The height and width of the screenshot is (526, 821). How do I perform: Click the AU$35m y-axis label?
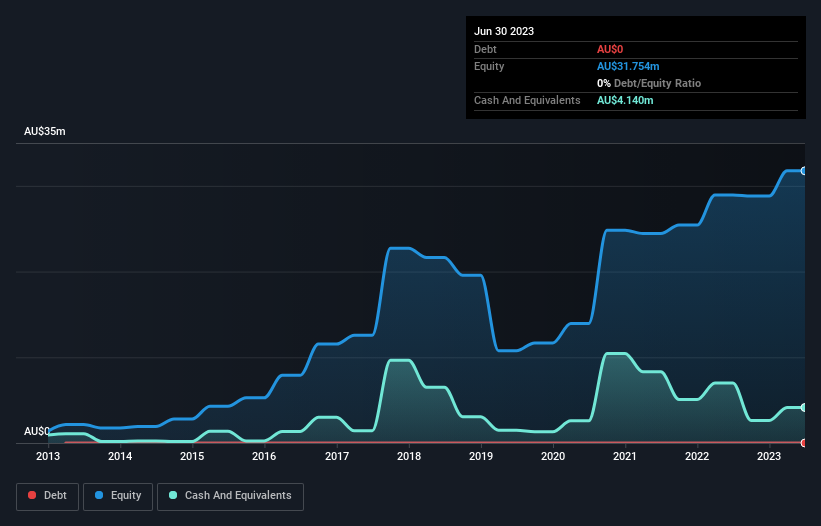coord(45,131)
